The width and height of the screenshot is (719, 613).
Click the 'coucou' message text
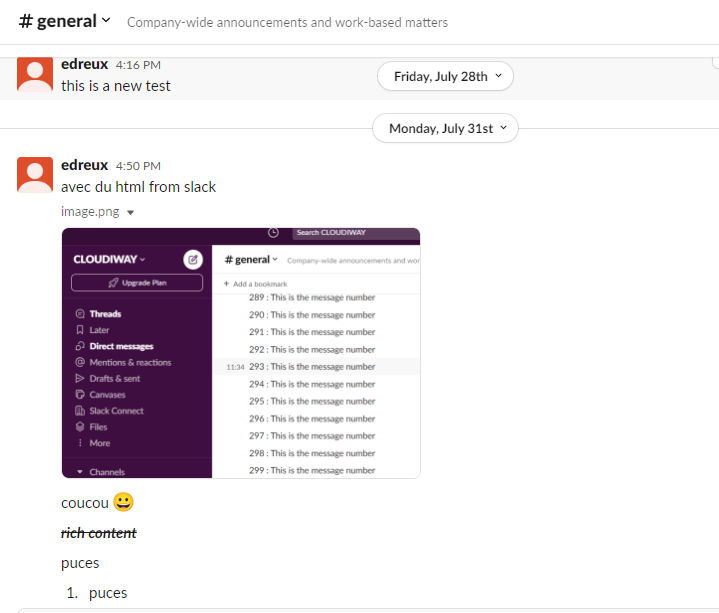(x=85, y=503)
